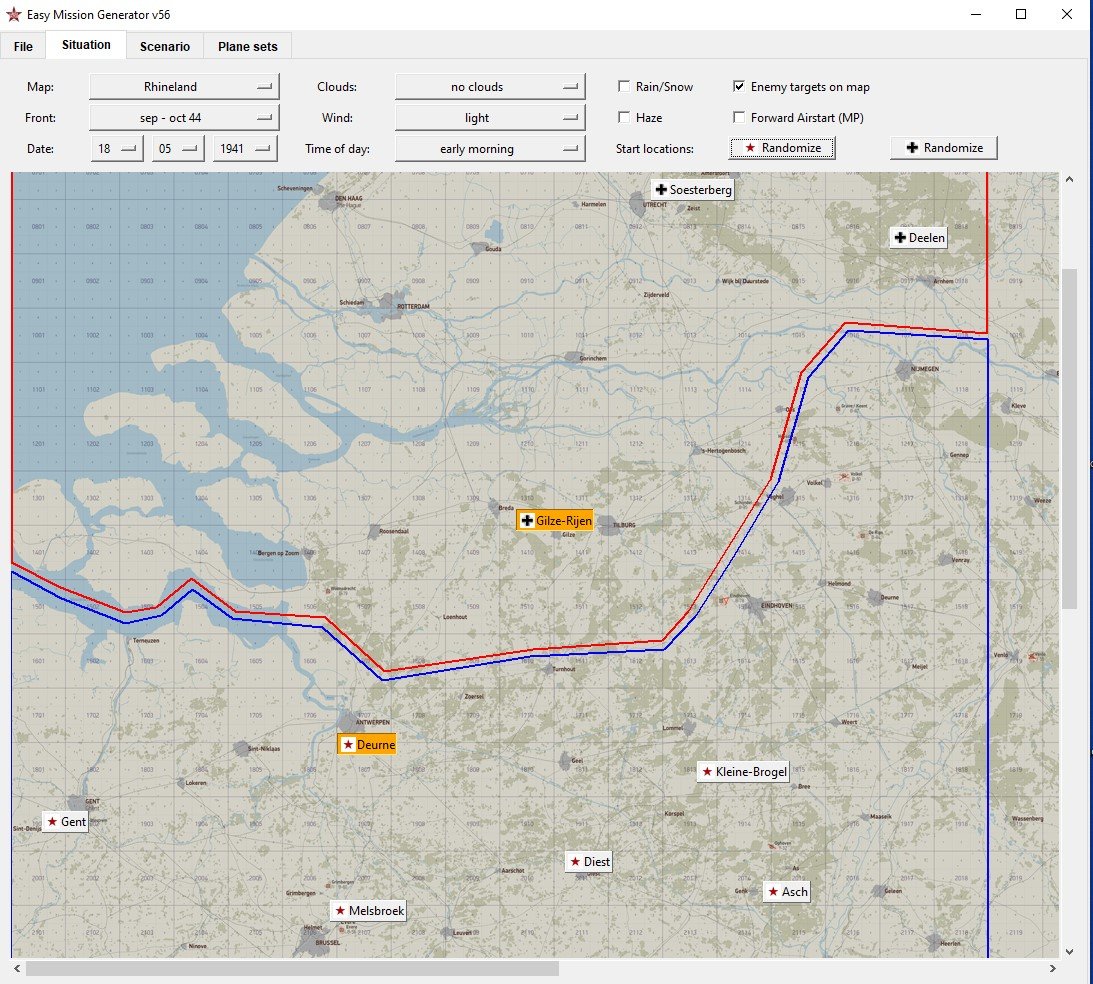The height and width of the screenshot is (984, 1093).
Task: Click the NIJMEGEN label on map
Action: (x=924, y=369)
